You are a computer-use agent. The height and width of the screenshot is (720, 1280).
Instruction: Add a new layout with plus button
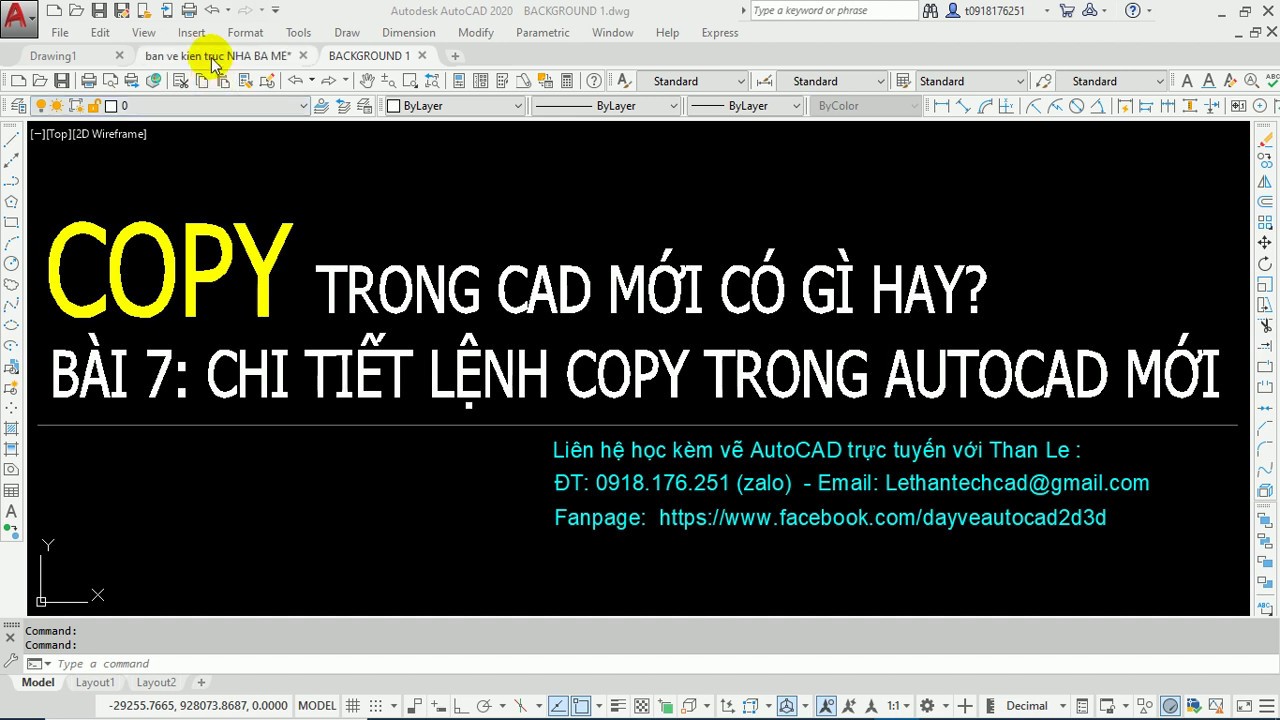tap(201, 683)
